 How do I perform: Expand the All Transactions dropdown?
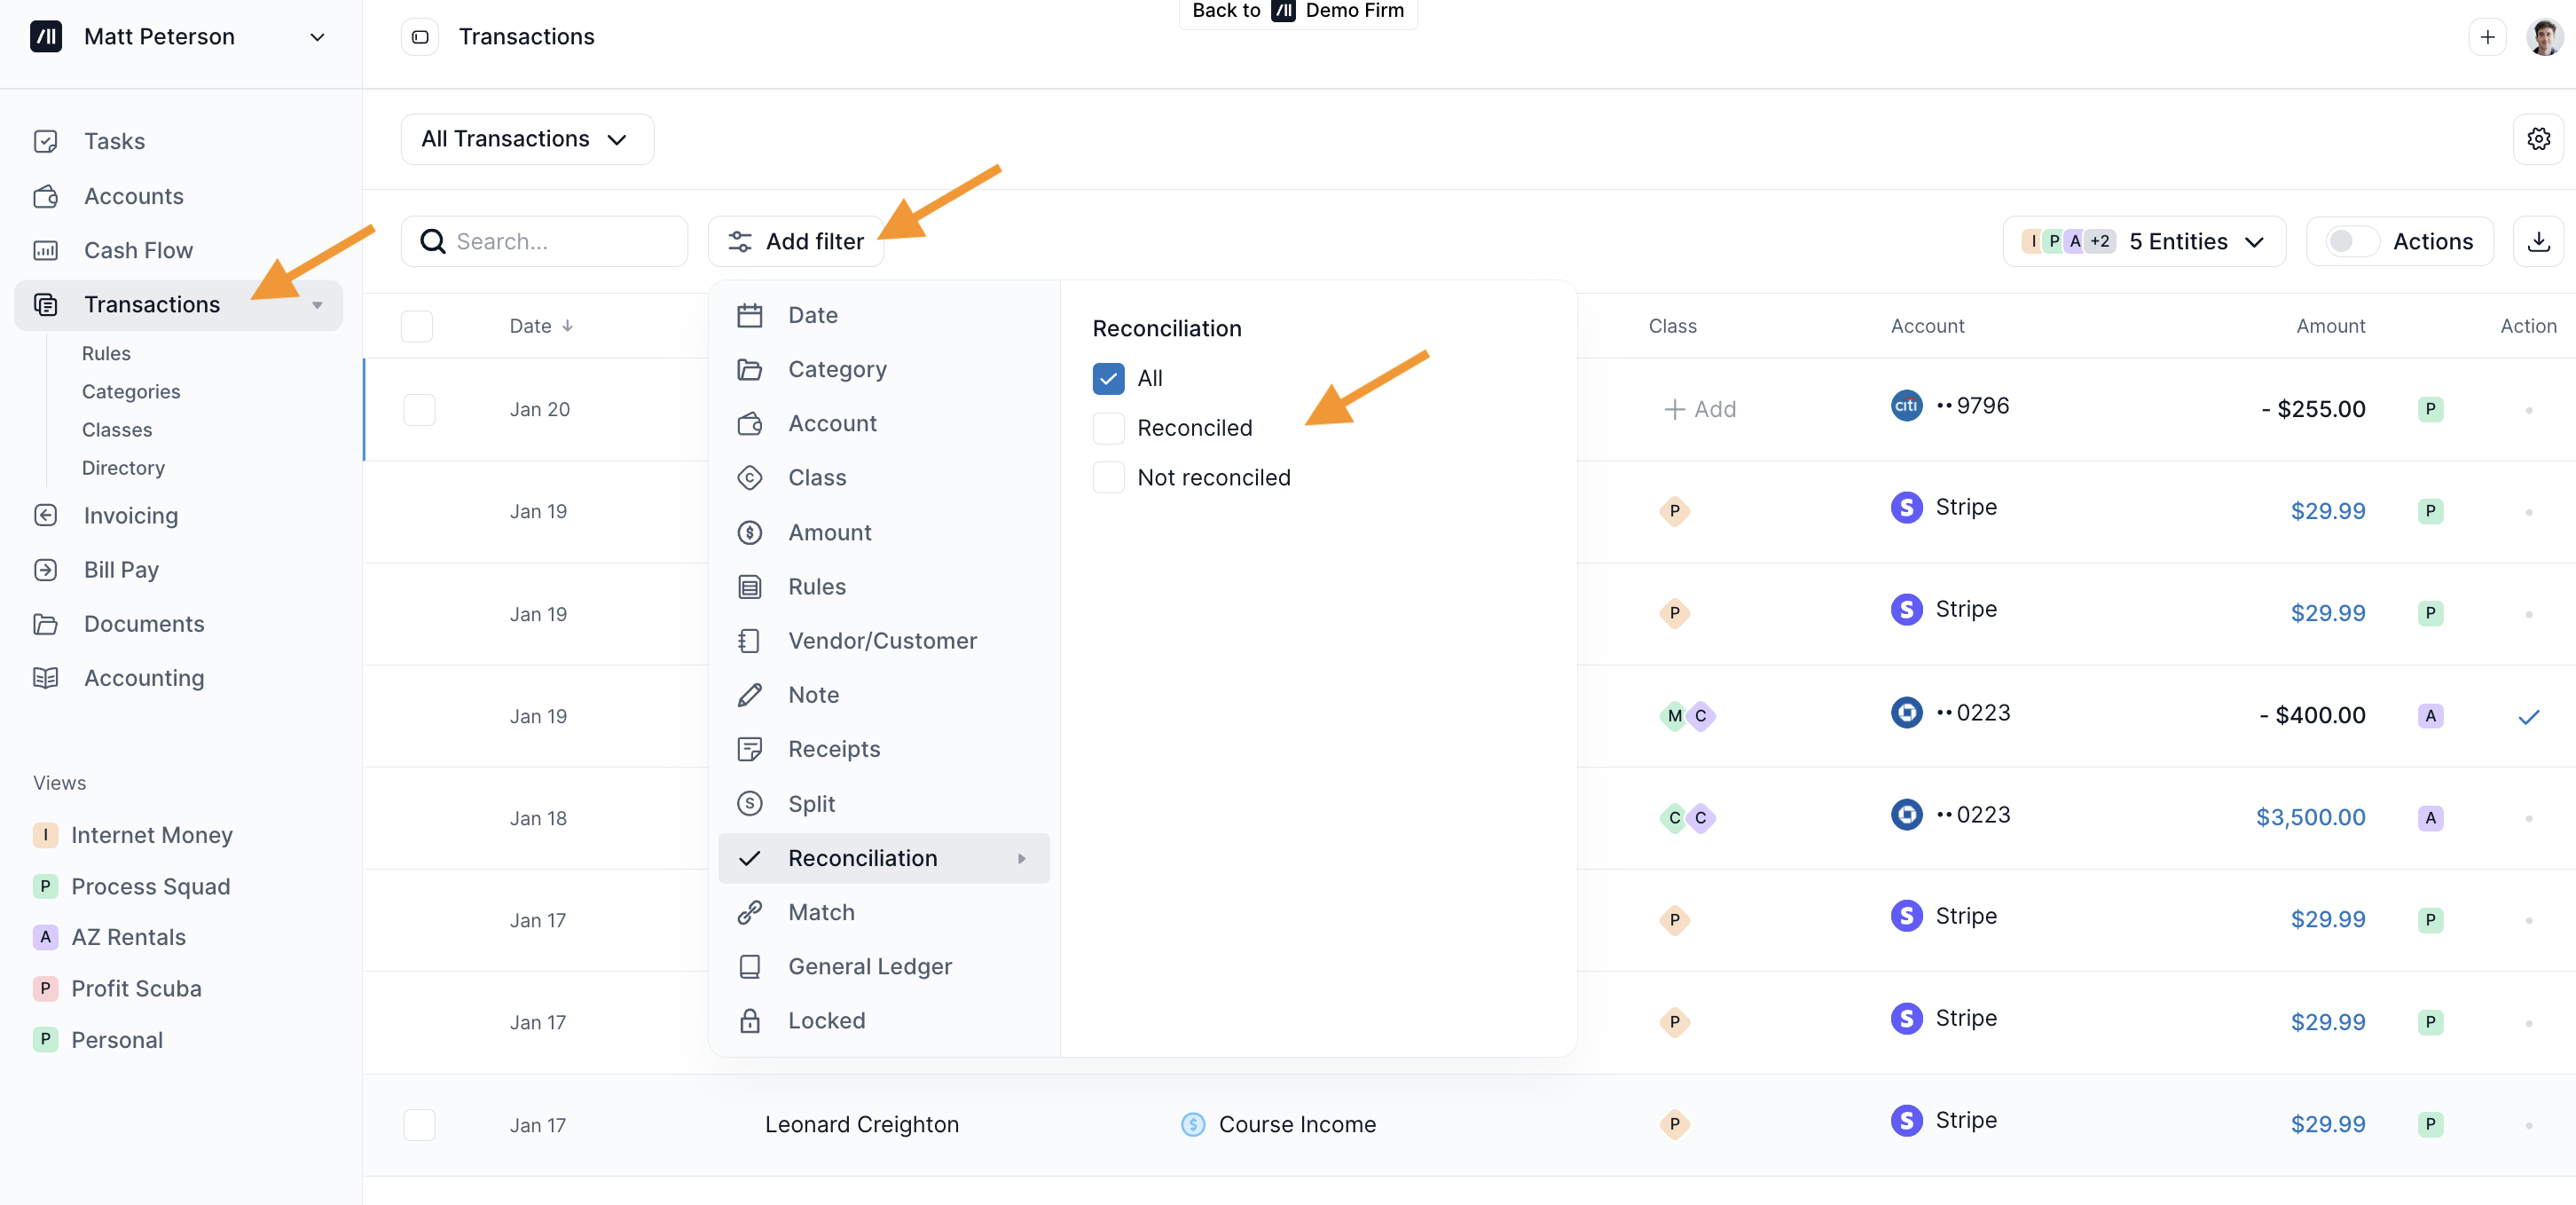526,139
